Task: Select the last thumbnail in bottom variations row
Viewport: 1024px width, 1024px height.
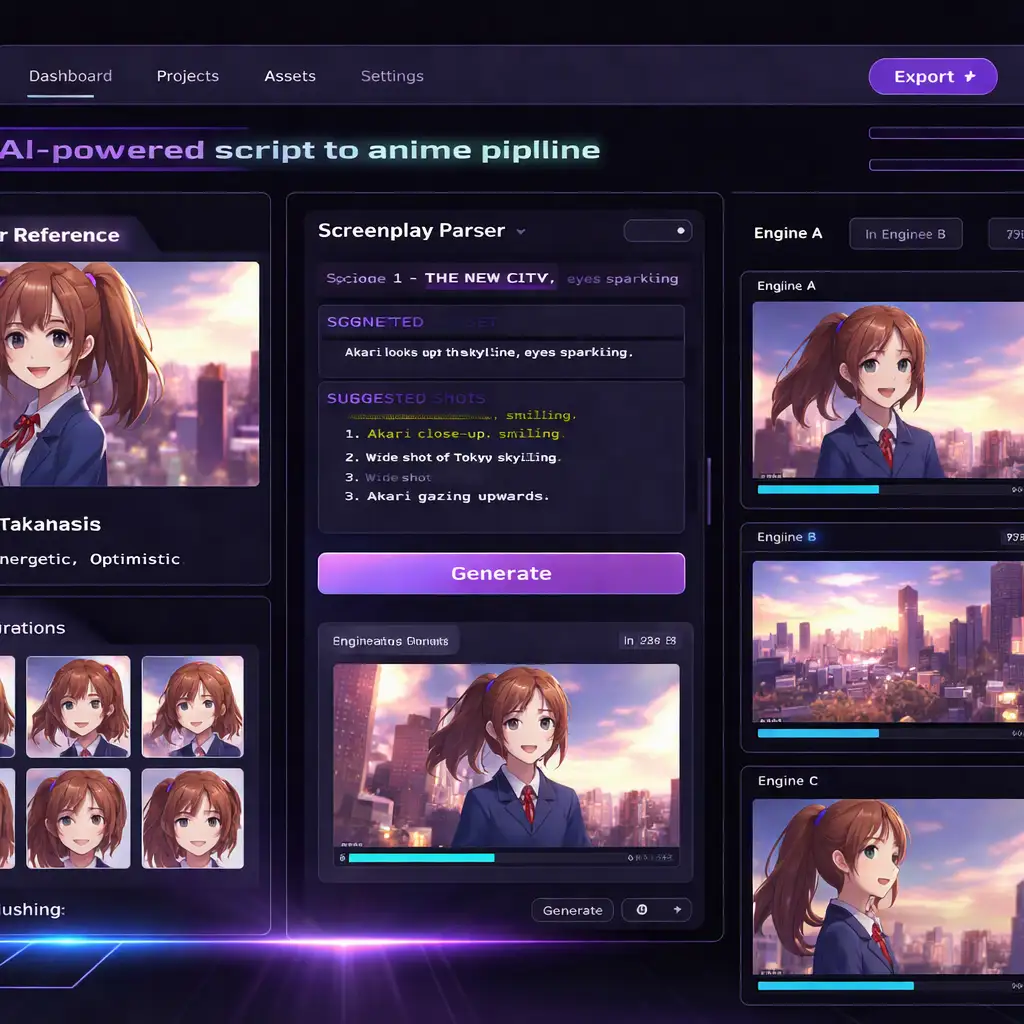Action: coord(193,818)
